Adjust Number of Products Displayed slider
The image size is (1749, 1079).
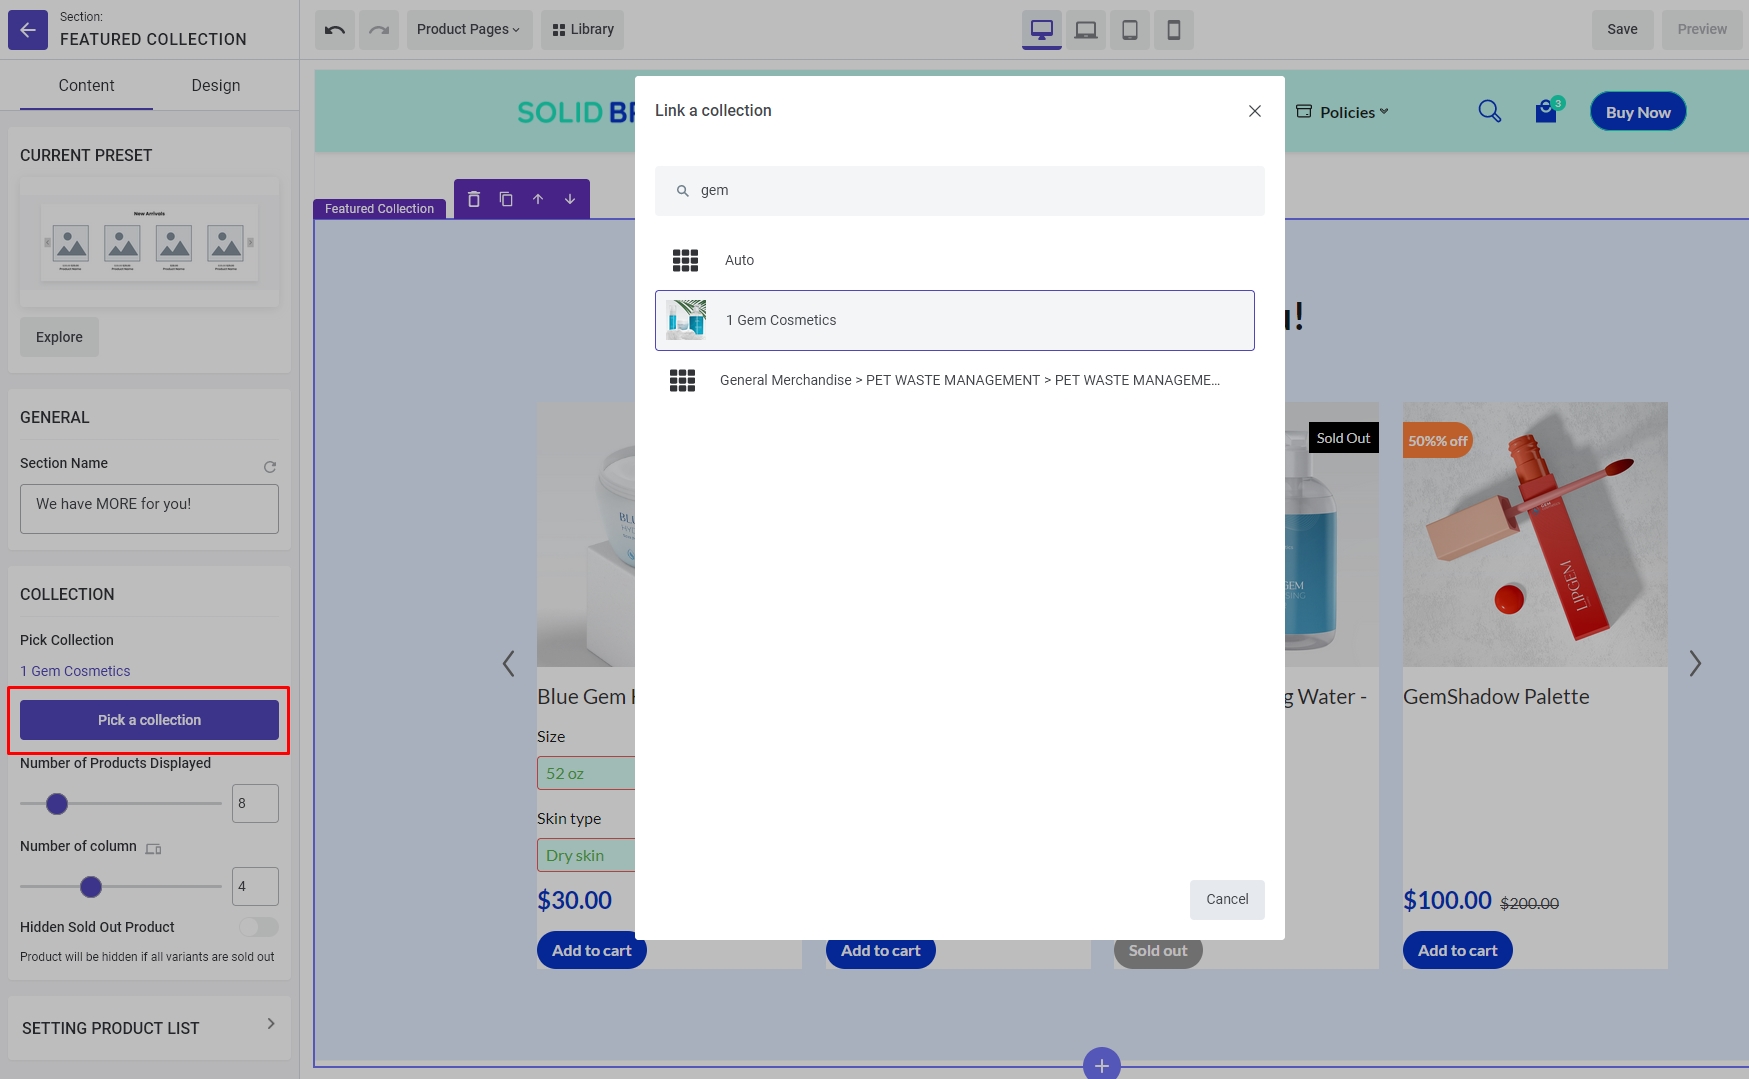pos(57,804)
